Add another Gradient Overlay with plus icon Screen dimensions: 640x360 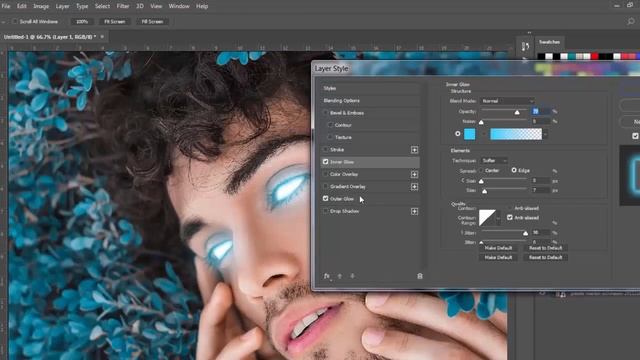(x=414, y=187)
